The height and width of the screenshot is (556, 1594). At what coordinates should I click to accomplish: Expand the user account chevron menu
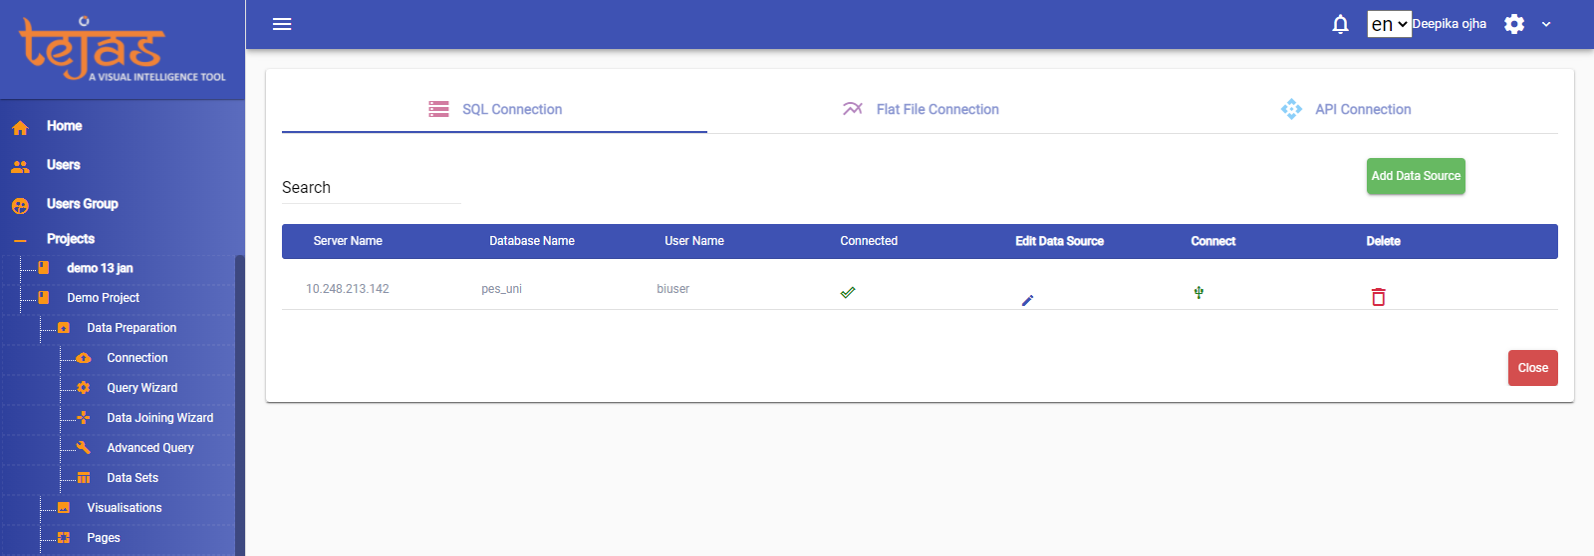click(1546, 24)
